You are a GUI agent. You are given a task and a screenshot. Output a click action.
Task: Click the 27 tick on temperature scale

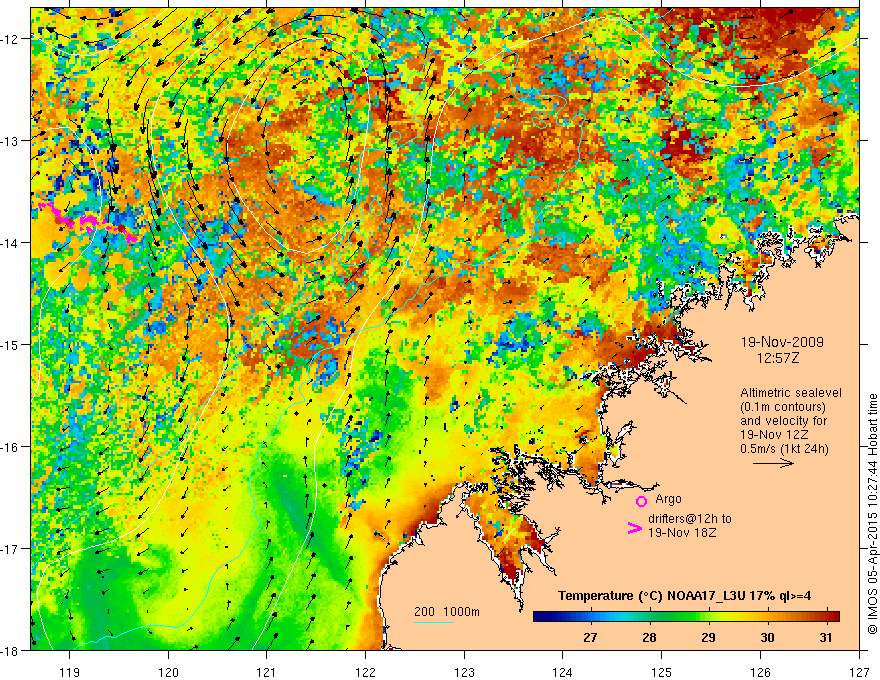(590, 637)
